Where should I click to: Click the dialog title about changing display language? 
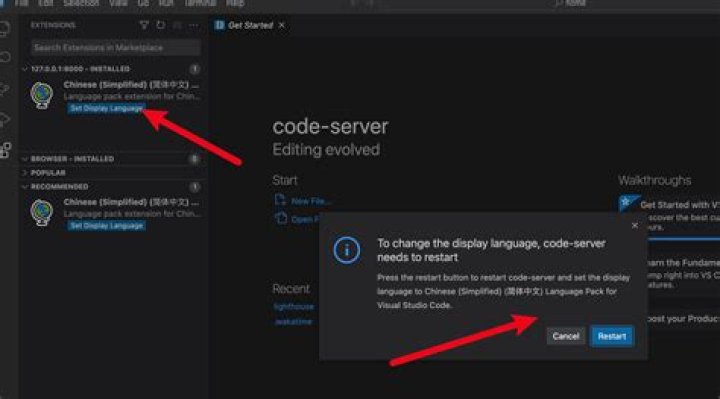tap(491, 250)
